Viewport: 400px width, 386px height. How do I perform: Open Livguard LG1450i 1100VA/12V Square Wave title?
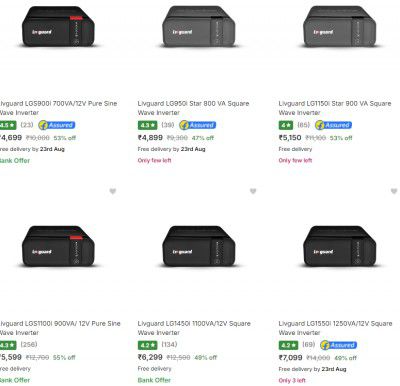[194, 328]
